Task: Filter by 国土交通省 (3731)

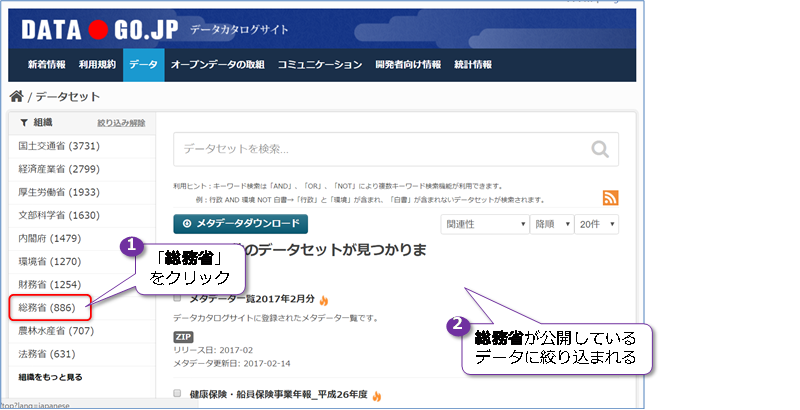Action: pyautogui.click(x=59, y=146)
